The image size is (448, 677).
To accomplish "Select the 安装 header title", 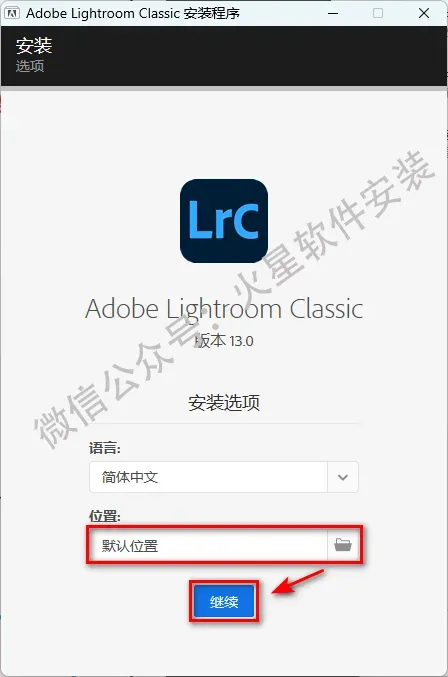I will coord(34,46).
